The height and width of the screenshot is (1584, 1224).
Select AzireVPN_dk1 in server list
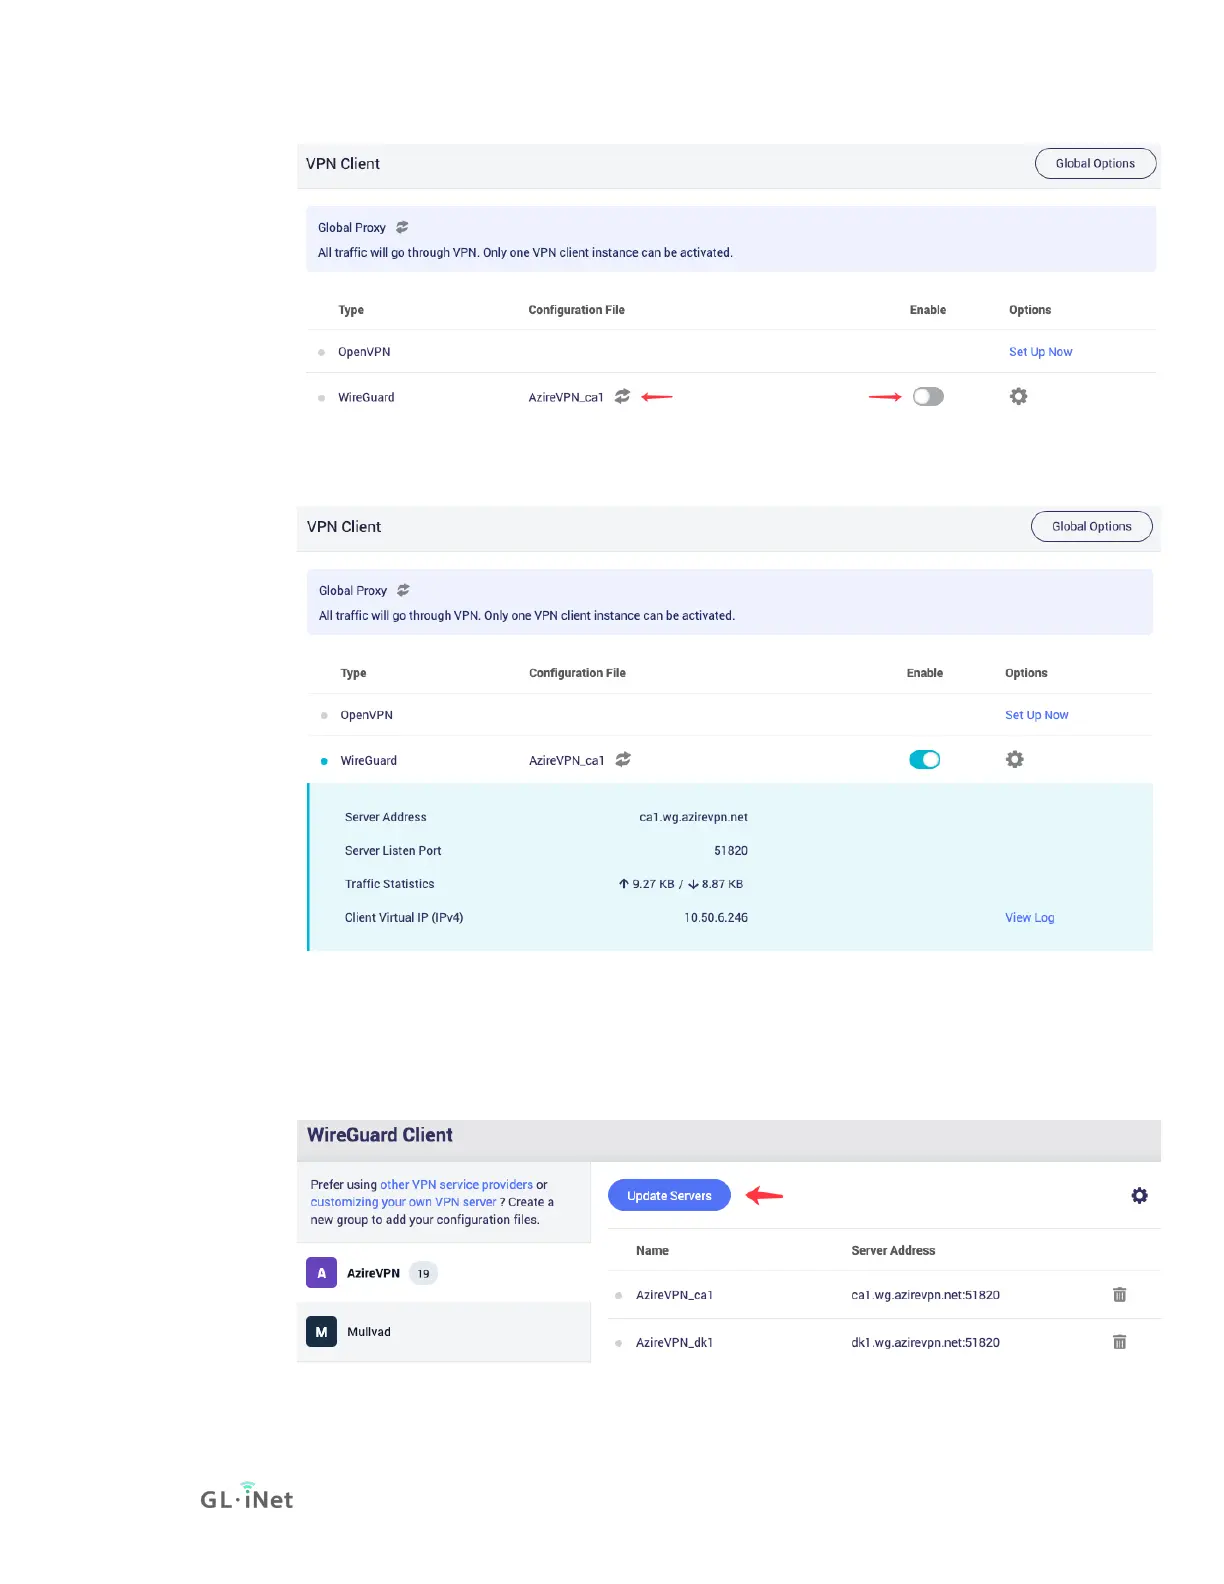(674, 1343)
